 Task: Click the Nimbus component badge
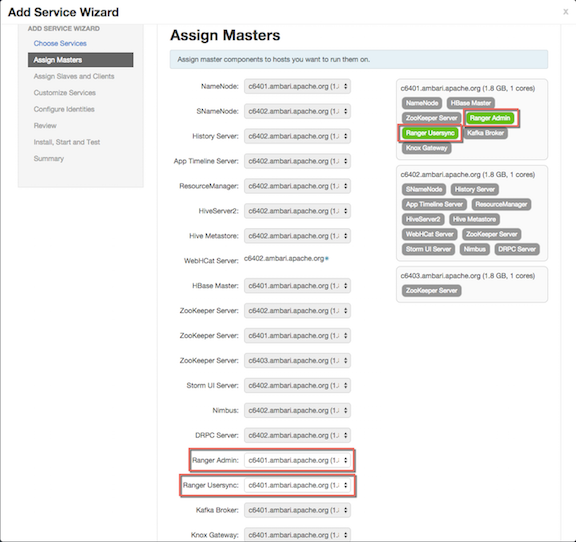[474, 249]
